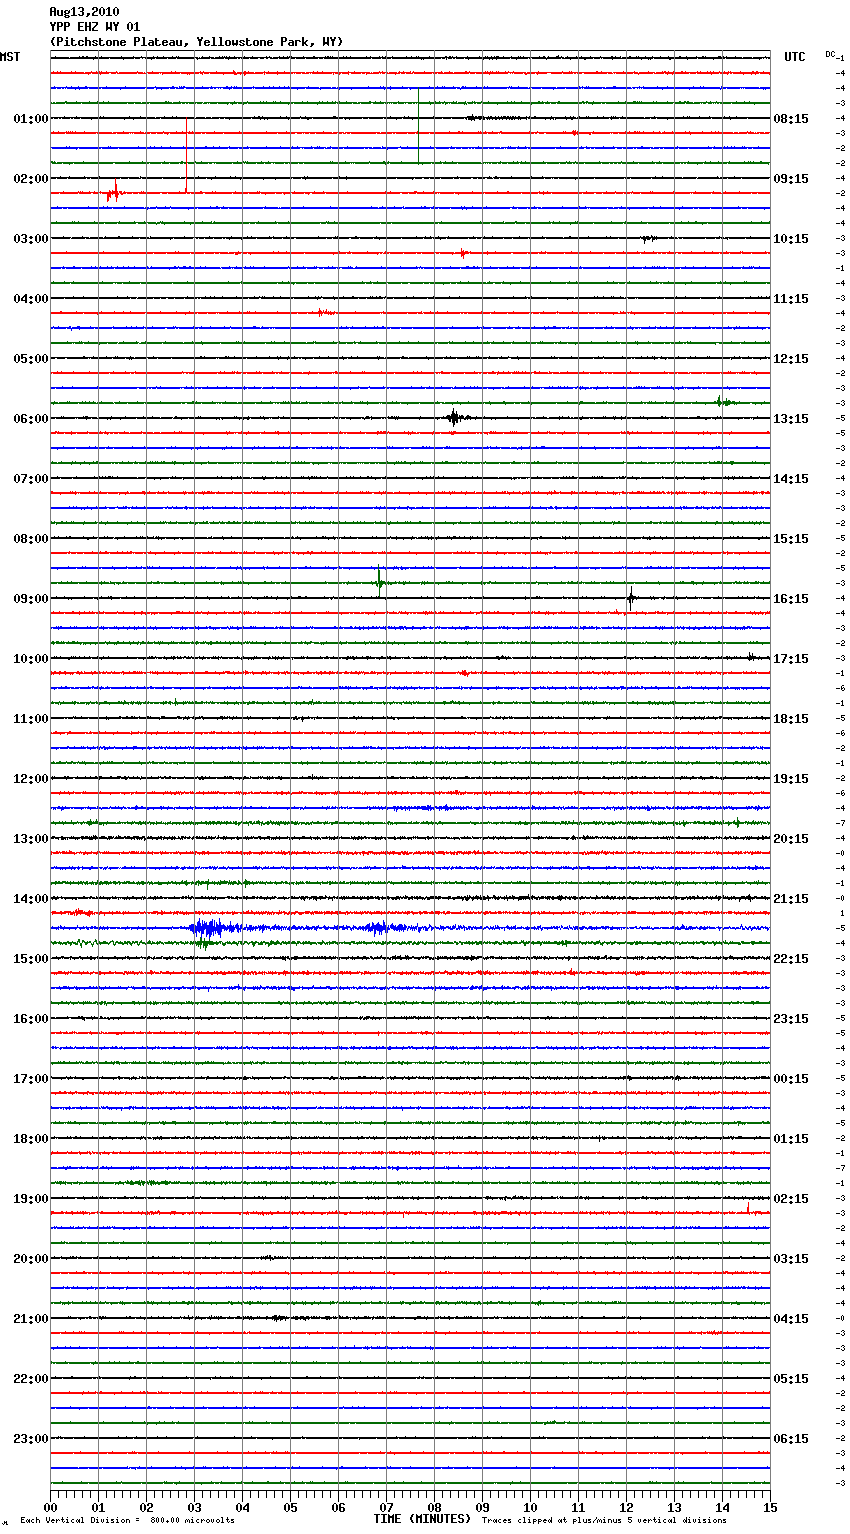Screen dimensions: 850x1534
Task: Click the 03:15 UTC time label
Action: click(791, 1259)
